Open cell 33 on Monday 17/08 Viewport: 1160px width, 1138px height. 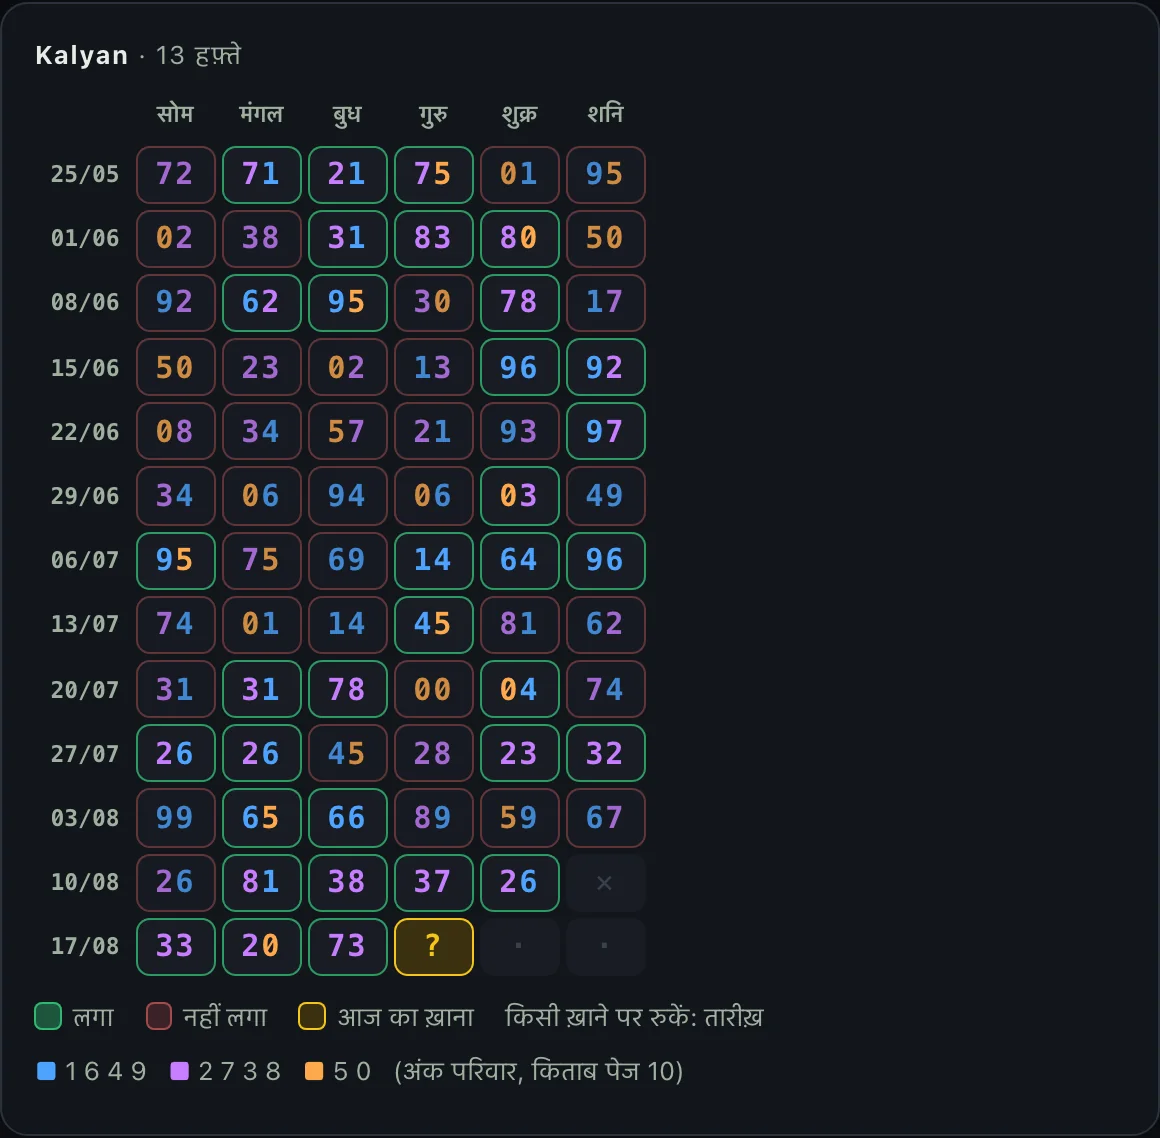click(175, 946)
